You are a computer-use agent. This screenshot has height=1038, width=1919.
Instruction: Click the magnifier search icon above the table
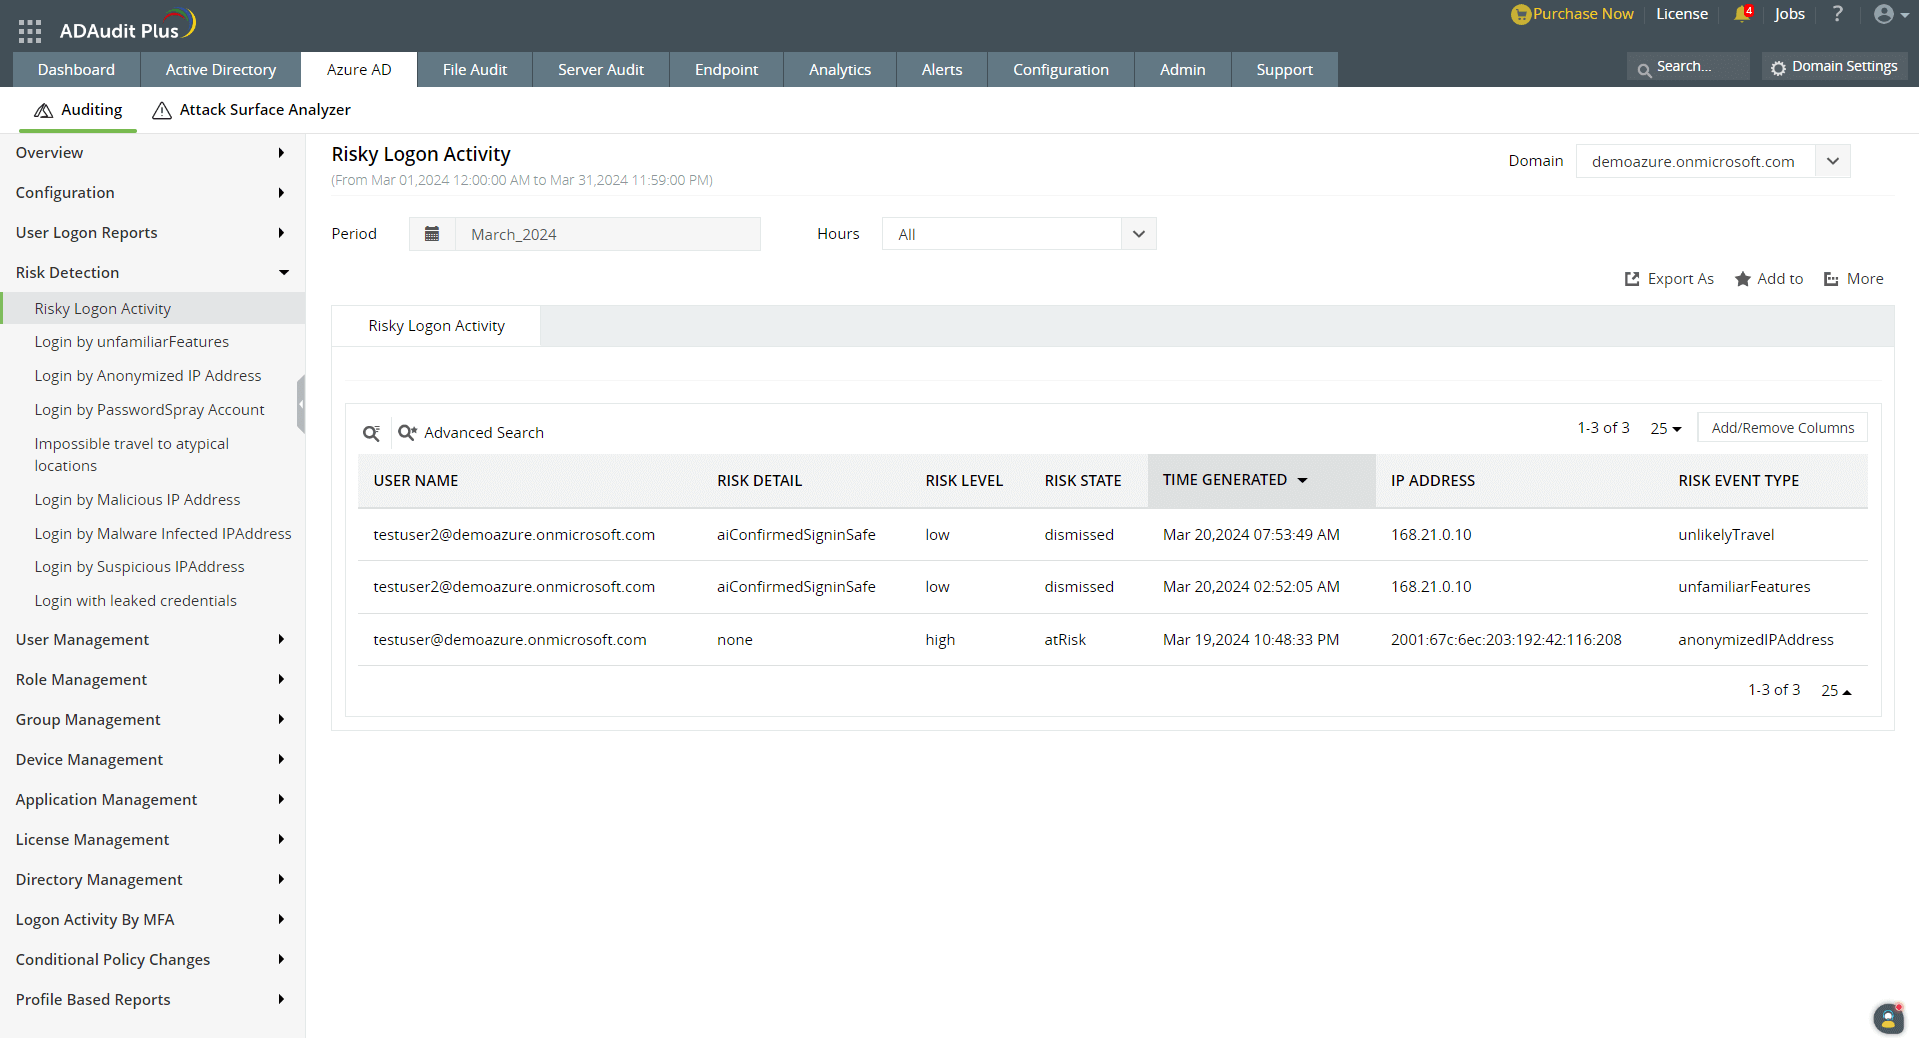tap(371, 433)
